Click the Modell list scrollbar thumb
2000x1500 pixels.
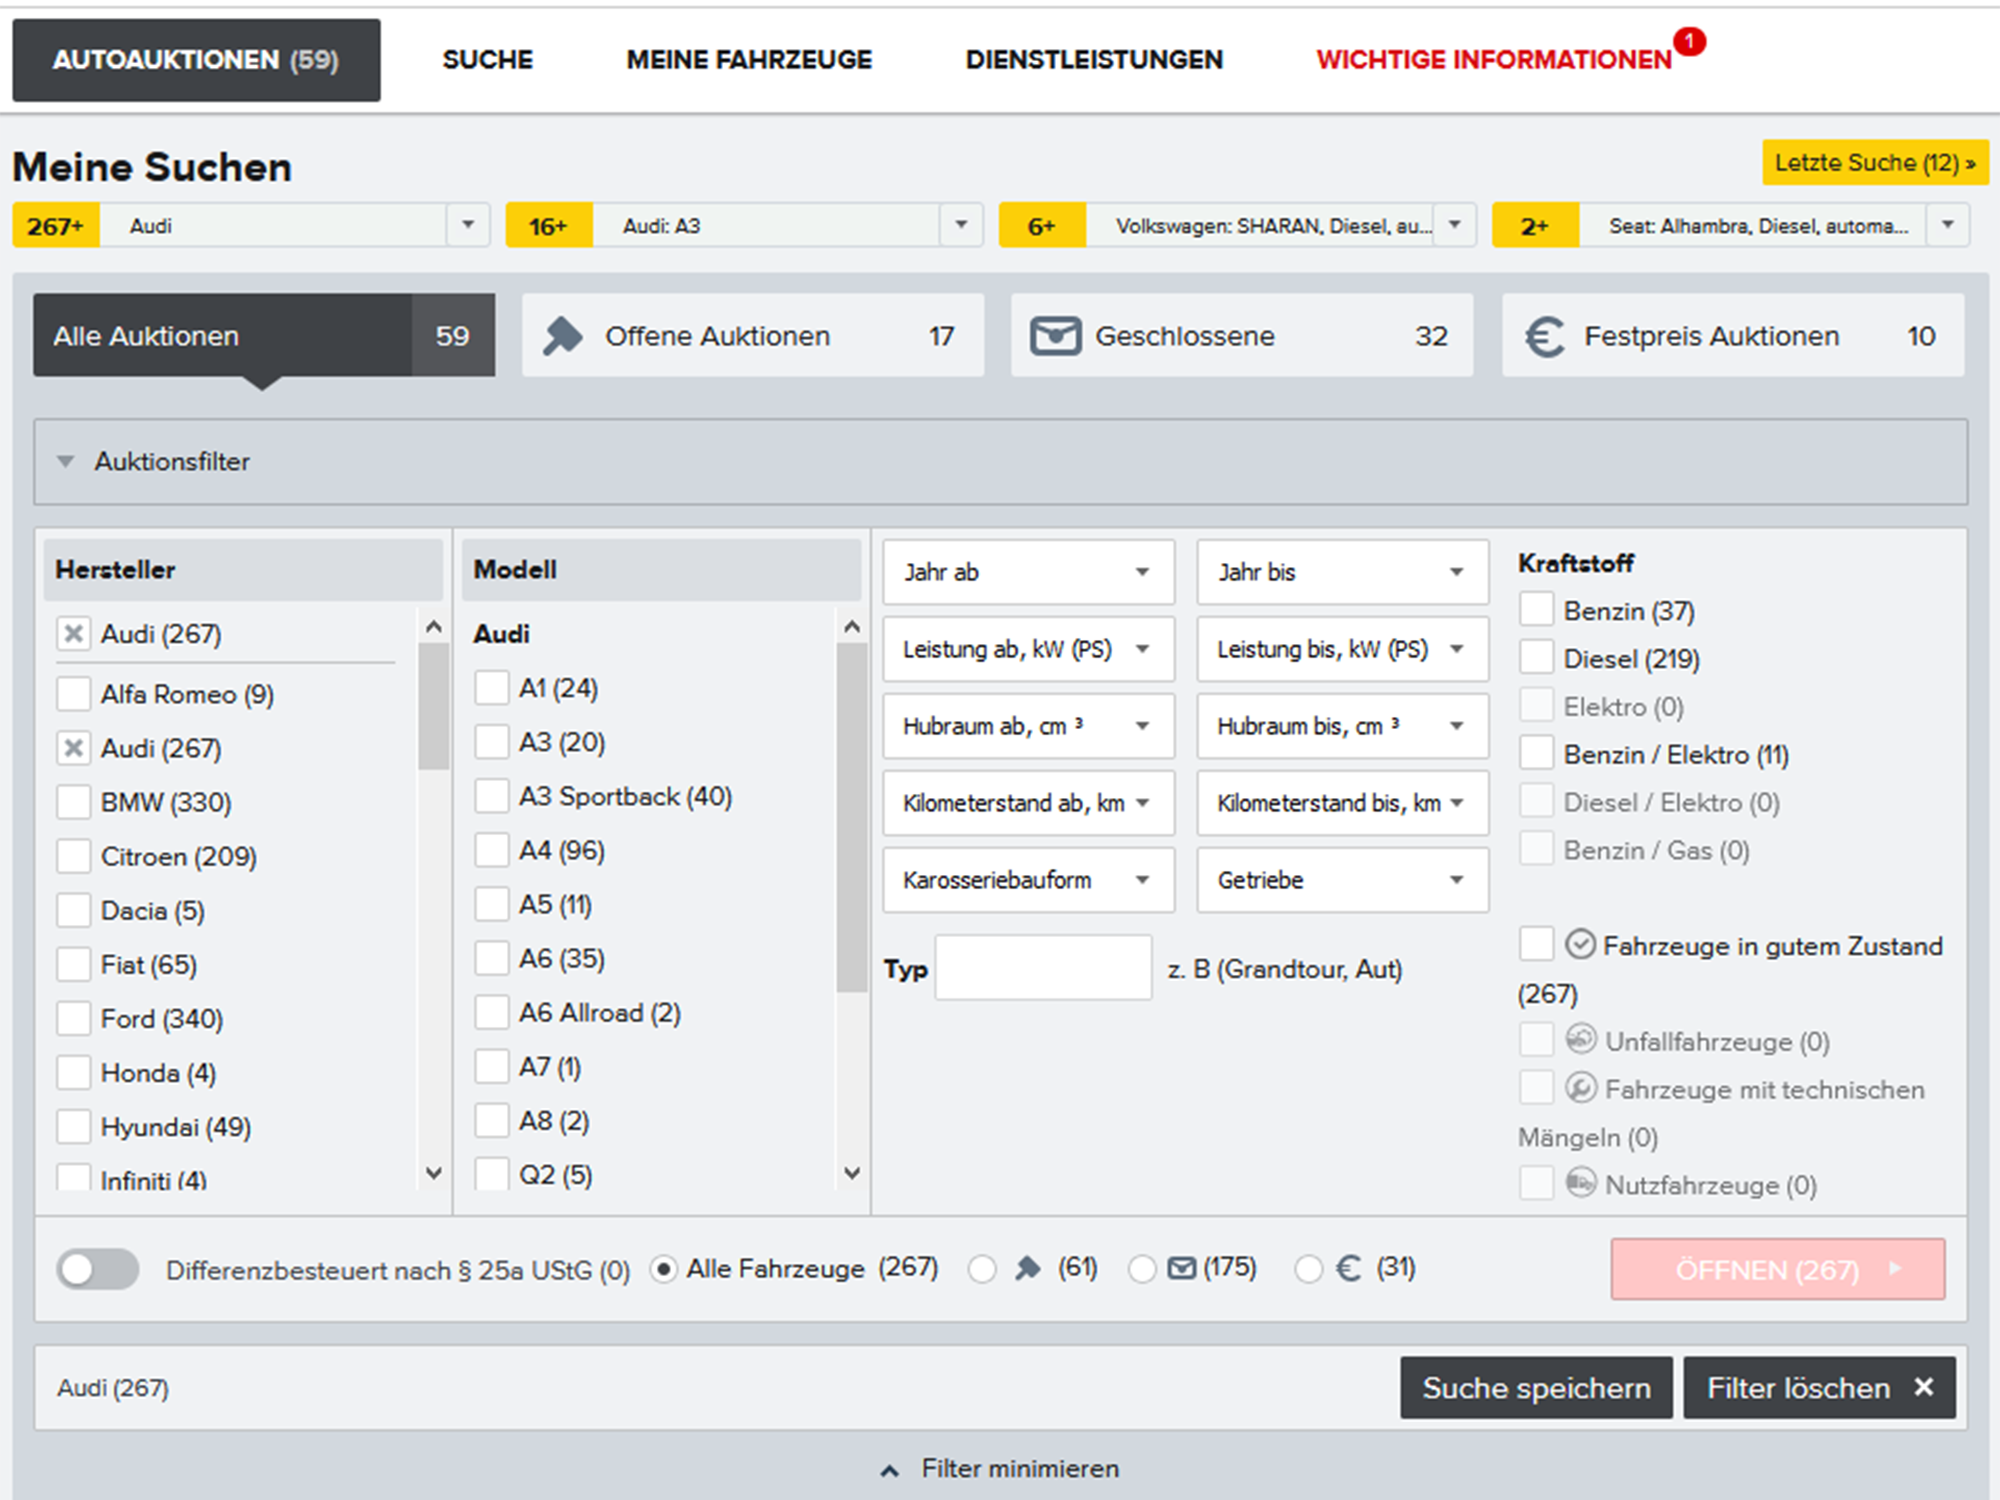851,817
